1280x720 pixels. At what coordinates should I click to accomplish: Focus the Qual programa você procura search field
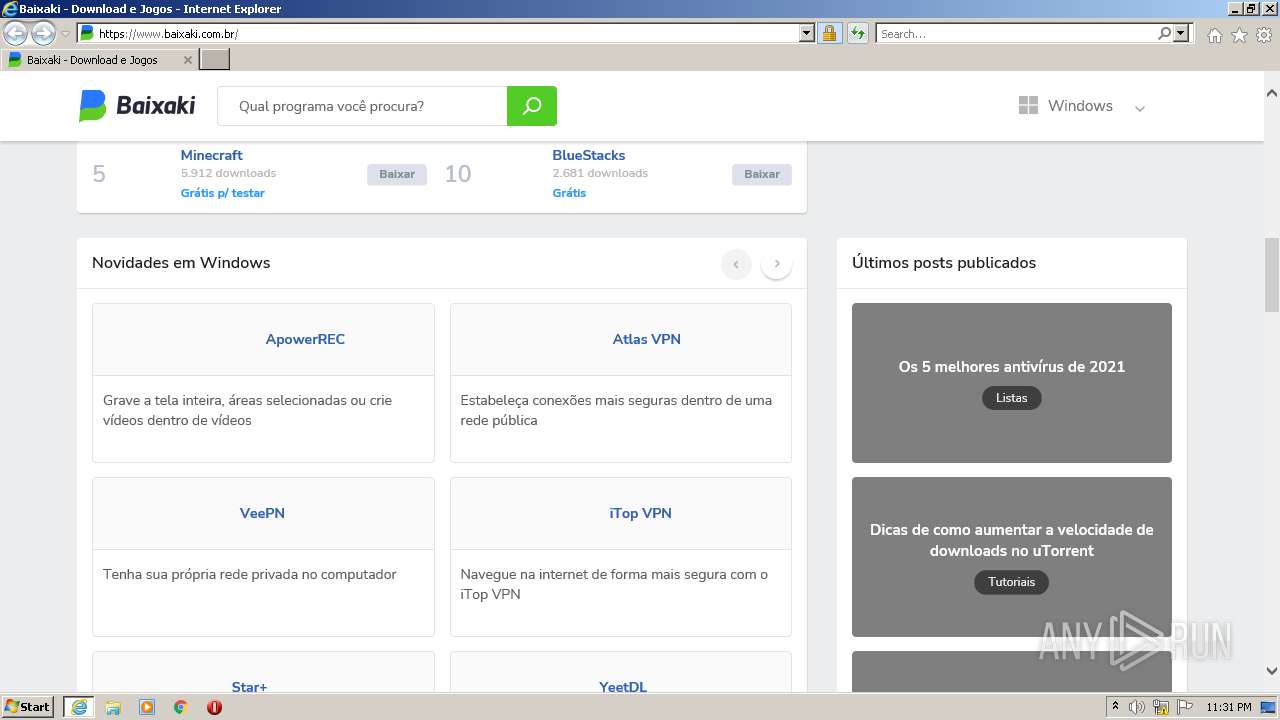pos(362,106)
